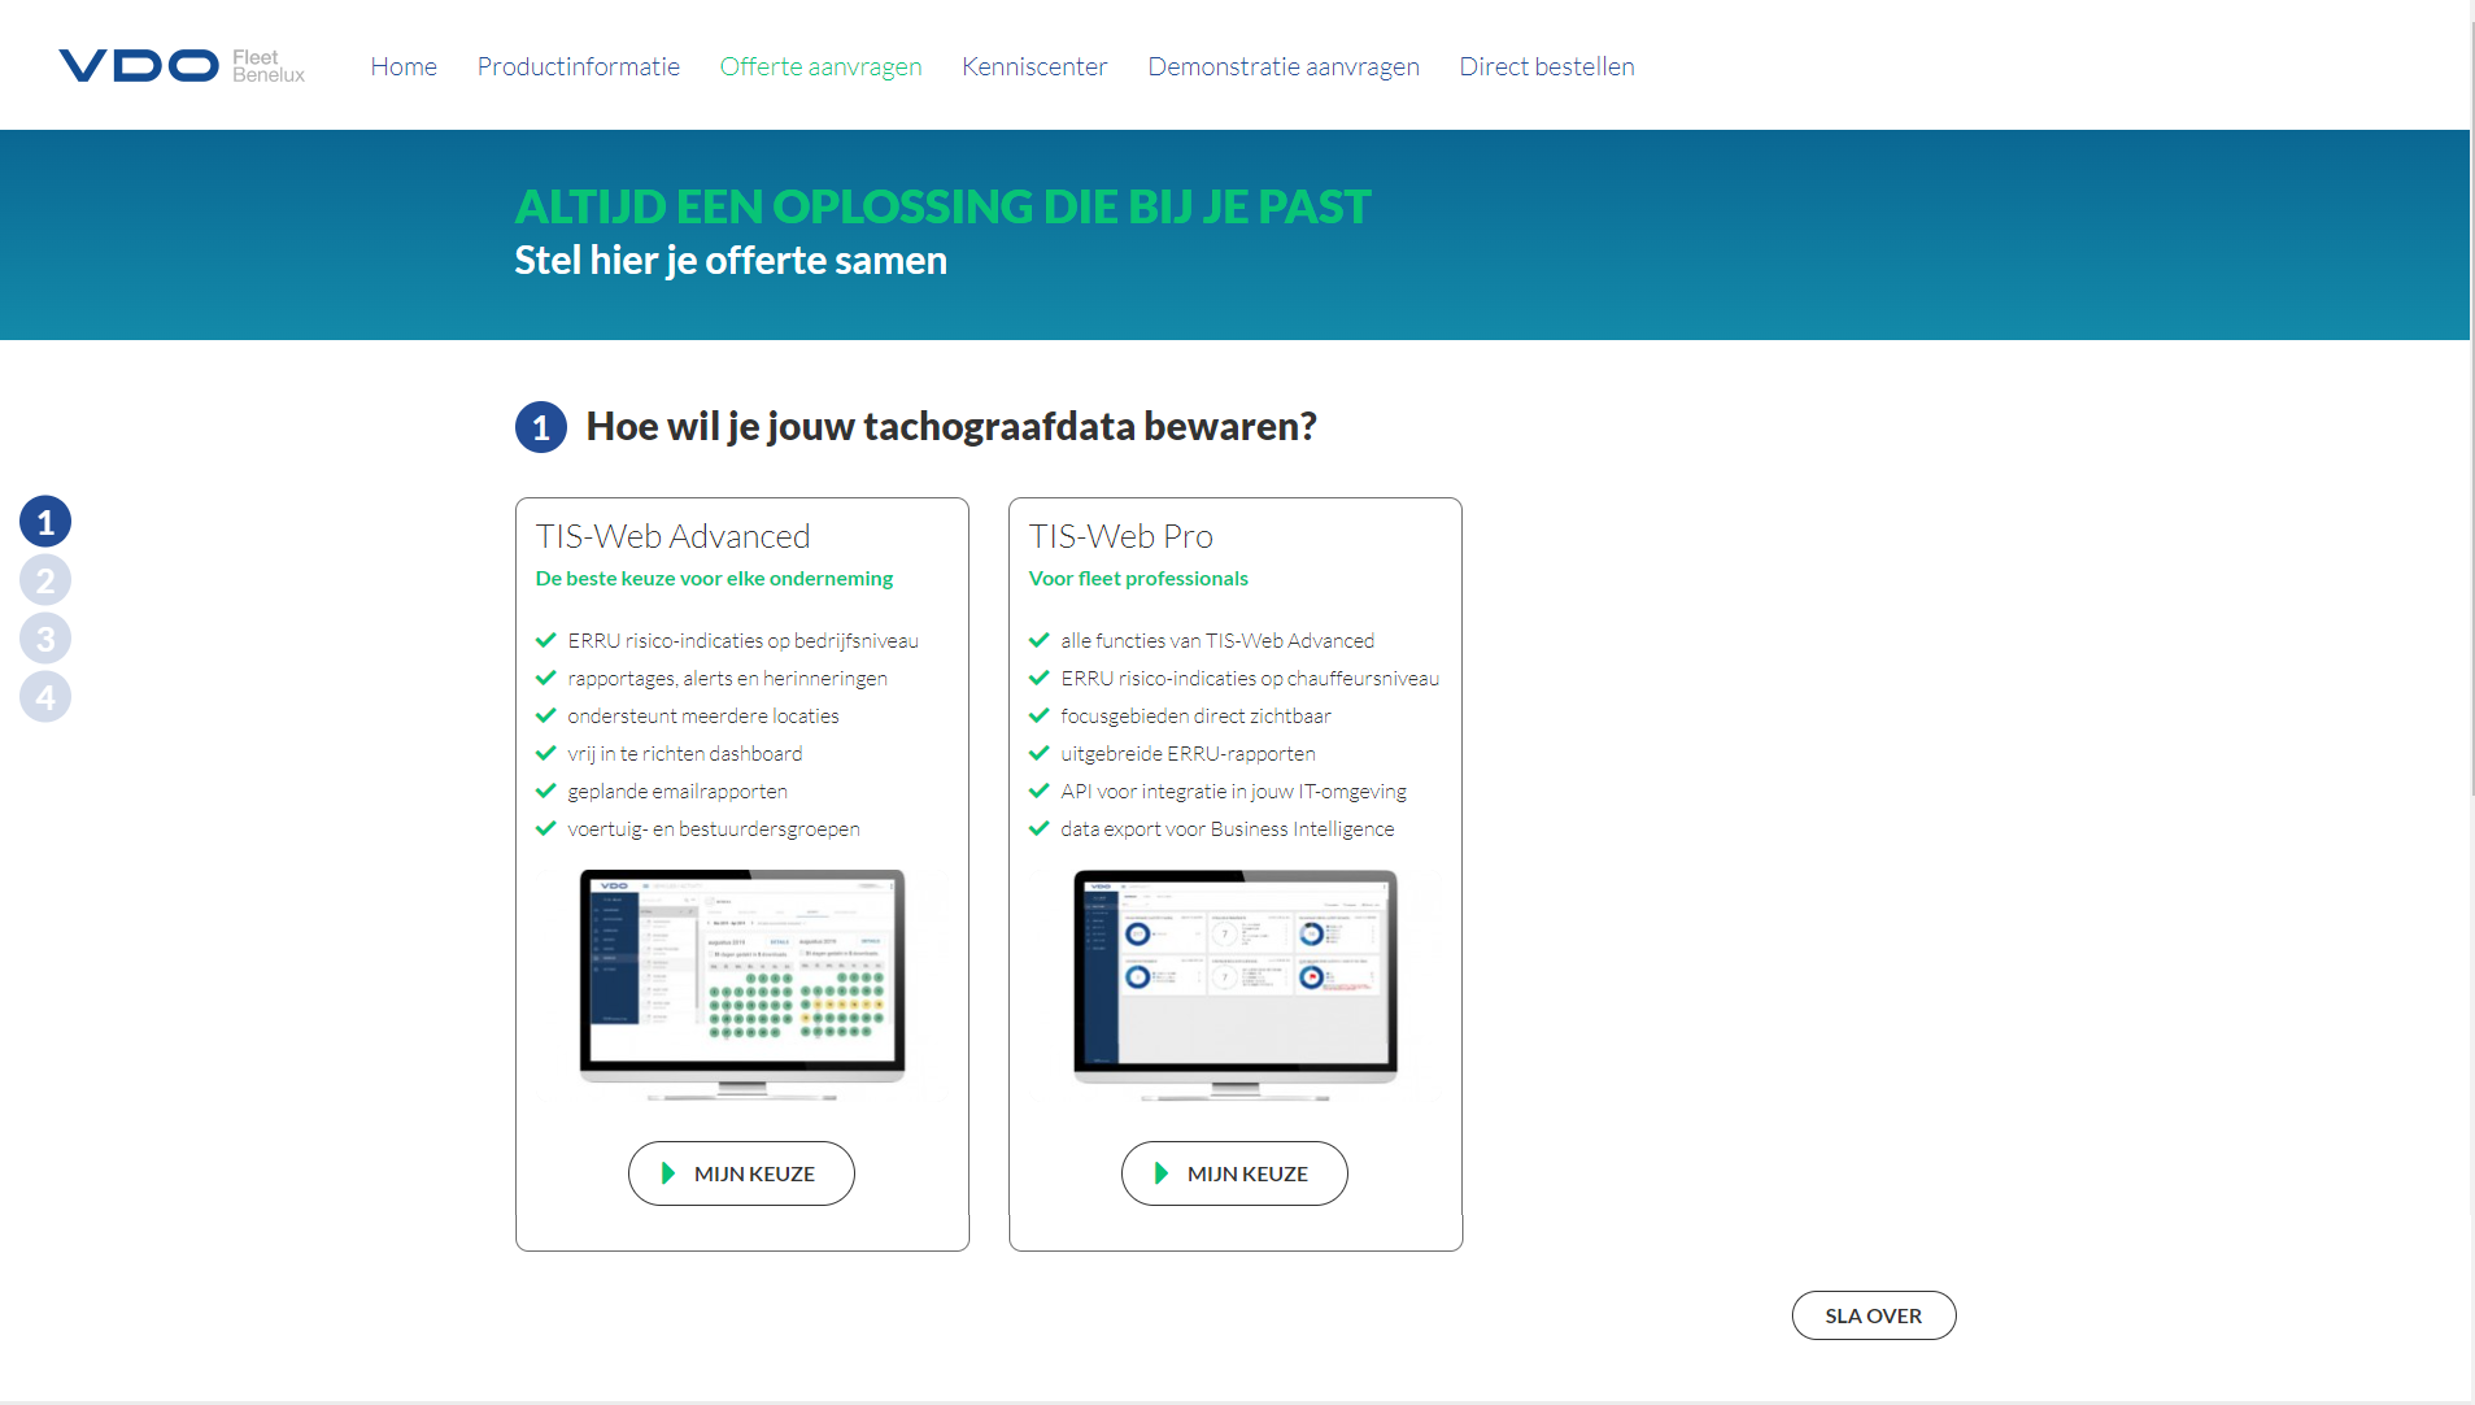
Task: Click heading 'Hoe wil je jouw tachograafdata bewaren?'
Action: click(951, 427)
